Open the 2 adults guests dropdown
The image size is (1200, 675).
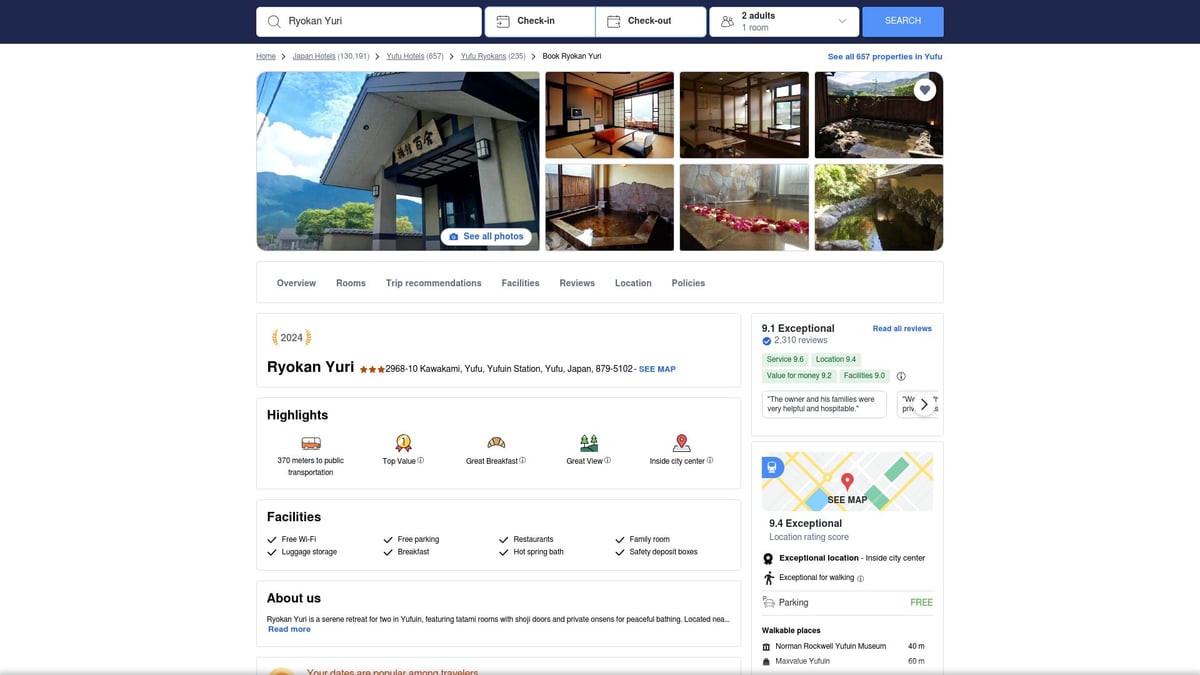tap(783, 20)
